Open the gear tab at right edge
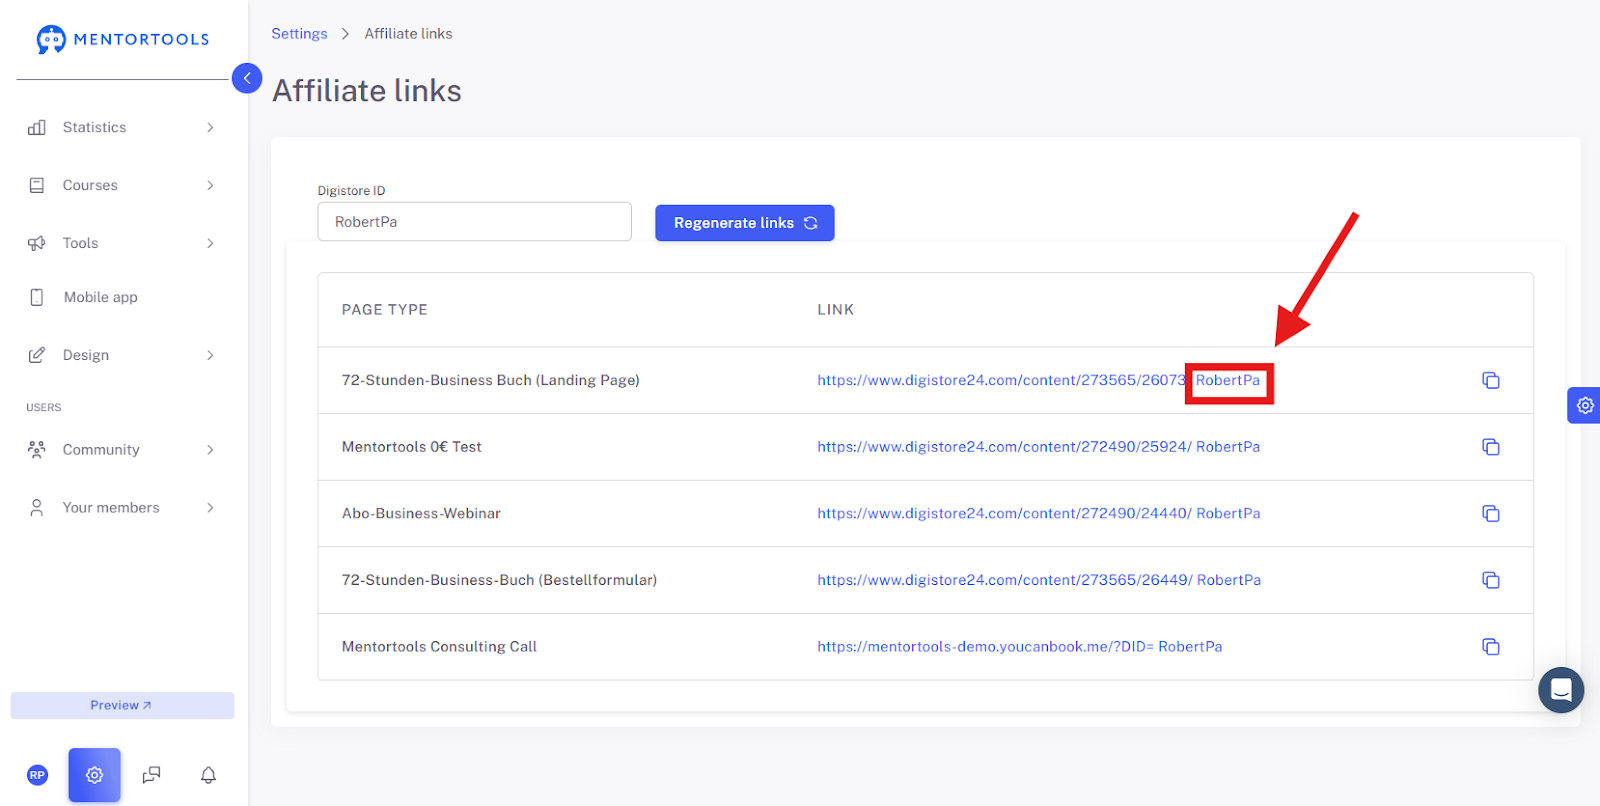1600x806 pixels. [x=1584, y=405]
